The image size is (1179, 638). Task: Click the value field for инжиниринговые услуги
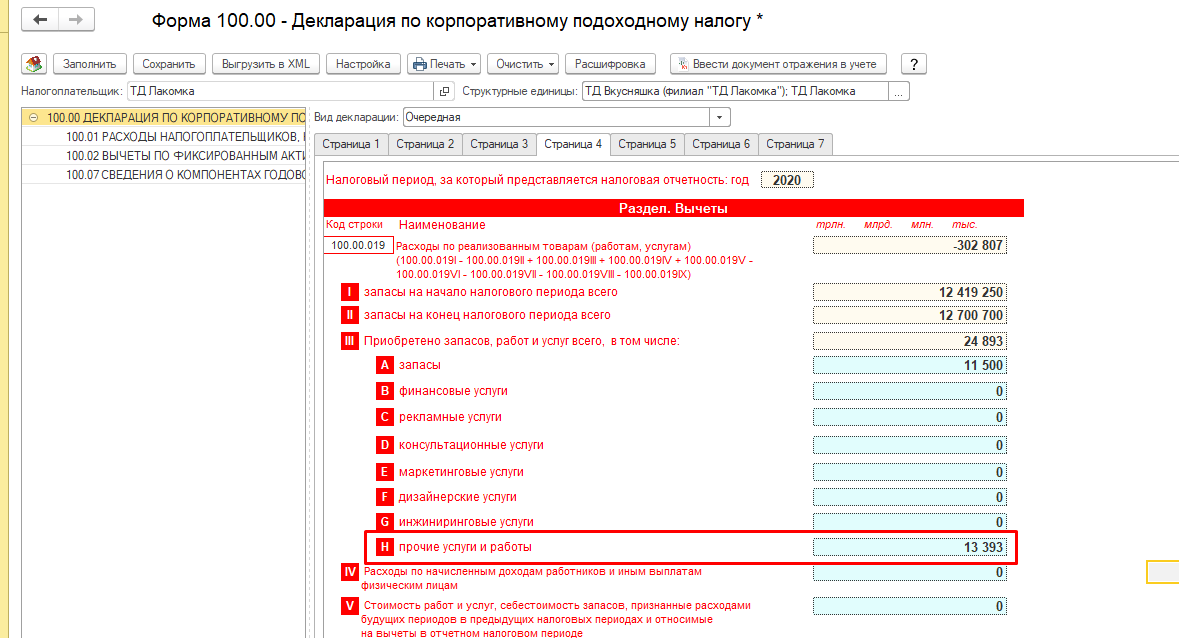910,522
